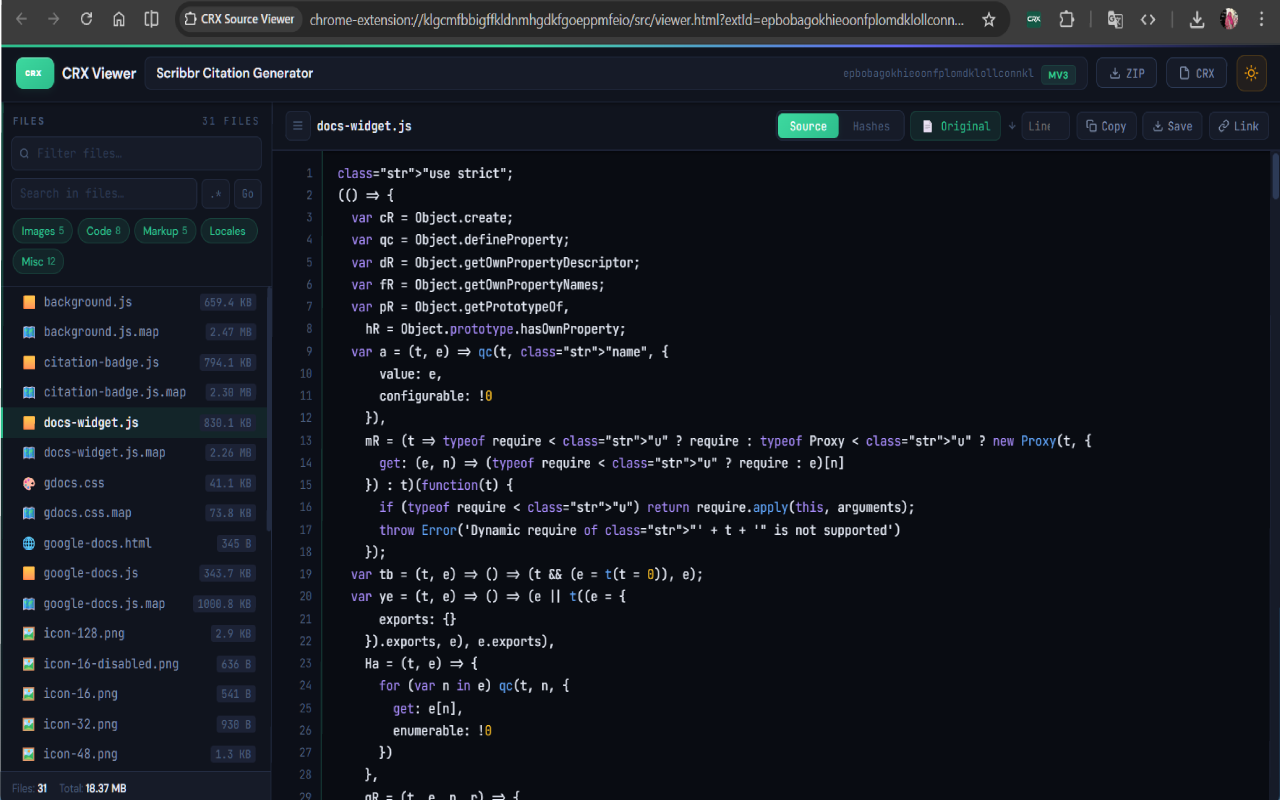Open google-docs.html file

(x=136, y=543)
